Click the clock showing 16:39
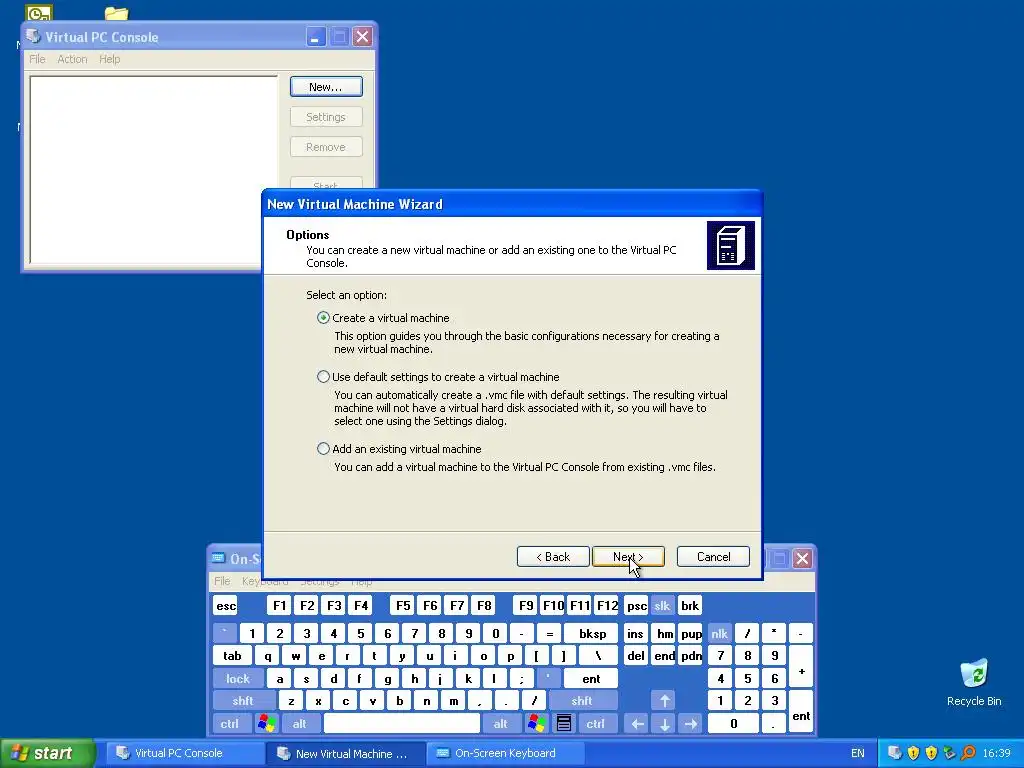This screenshot has width=1024, height=768. [x=997, y=754]
